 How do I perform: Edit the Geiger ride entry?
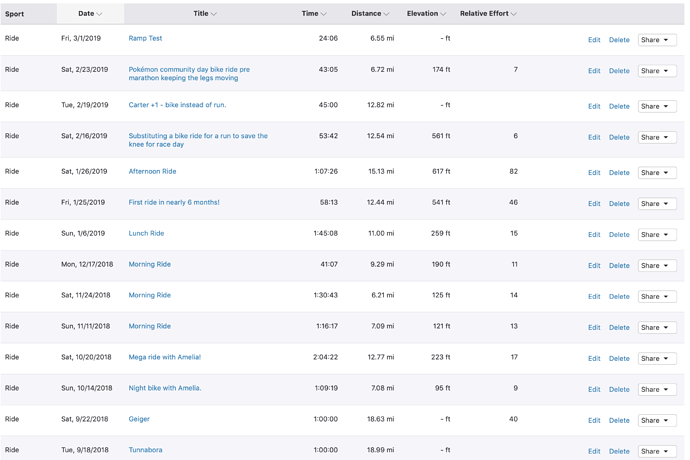click(x=594, y=421)
